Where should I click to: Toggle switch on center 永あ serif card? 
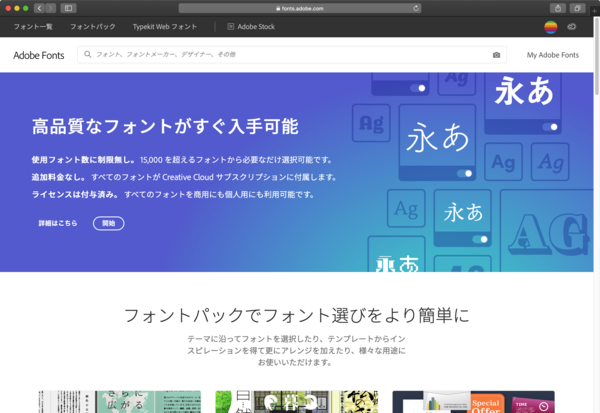point(465,173)
